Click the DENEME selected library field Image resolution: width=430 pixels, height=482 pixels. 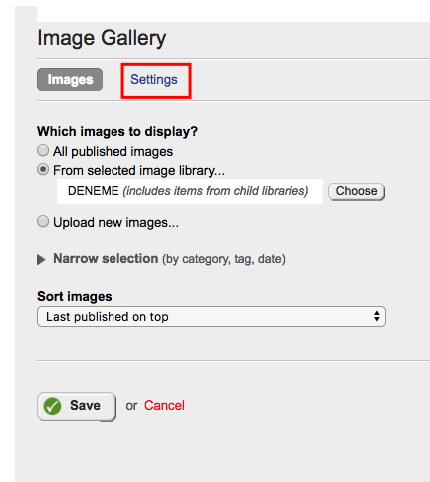190,191
